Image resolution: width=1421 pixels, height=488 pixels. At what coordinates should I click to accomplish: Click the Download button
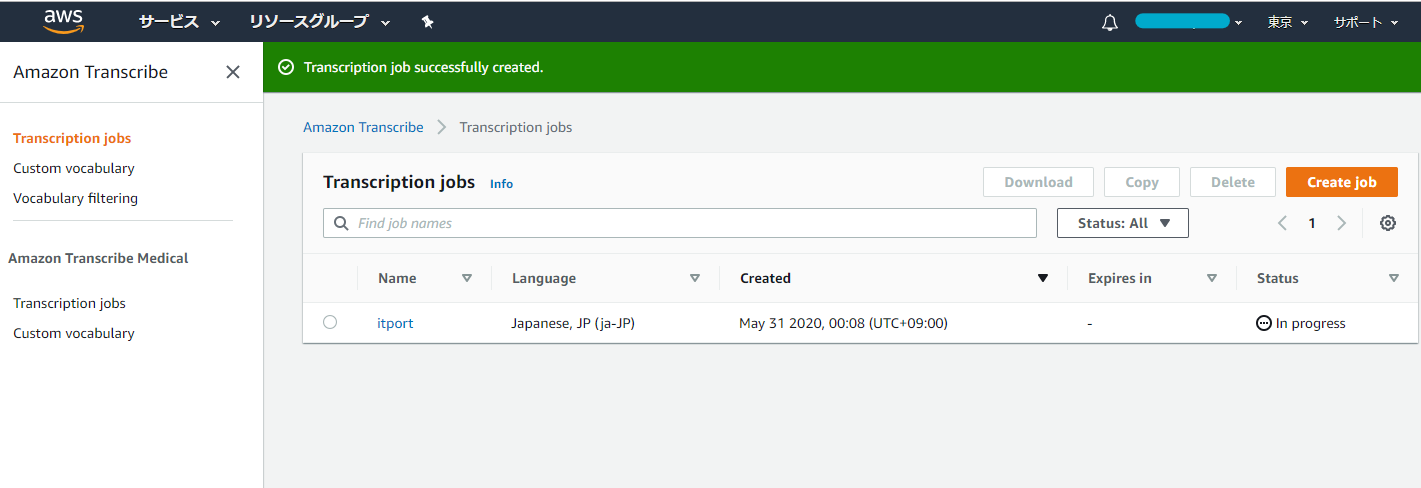[1038, 182]
